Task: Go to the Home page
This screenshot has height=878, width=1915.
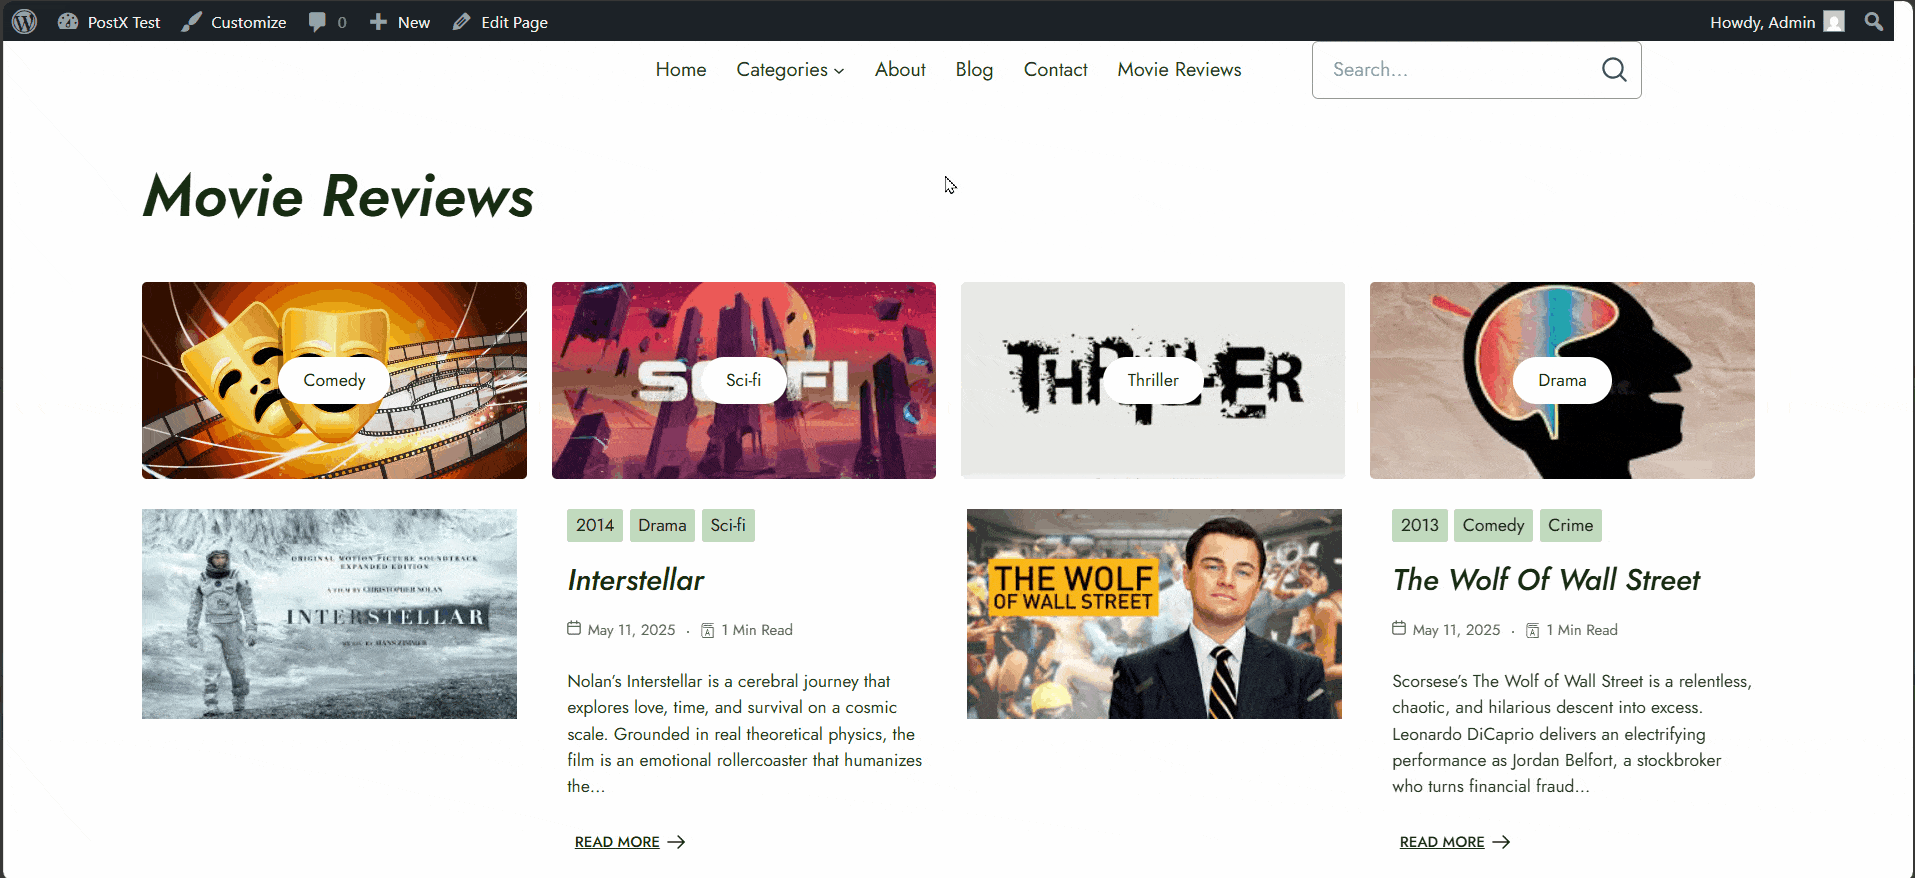Action: pos(681,69)
